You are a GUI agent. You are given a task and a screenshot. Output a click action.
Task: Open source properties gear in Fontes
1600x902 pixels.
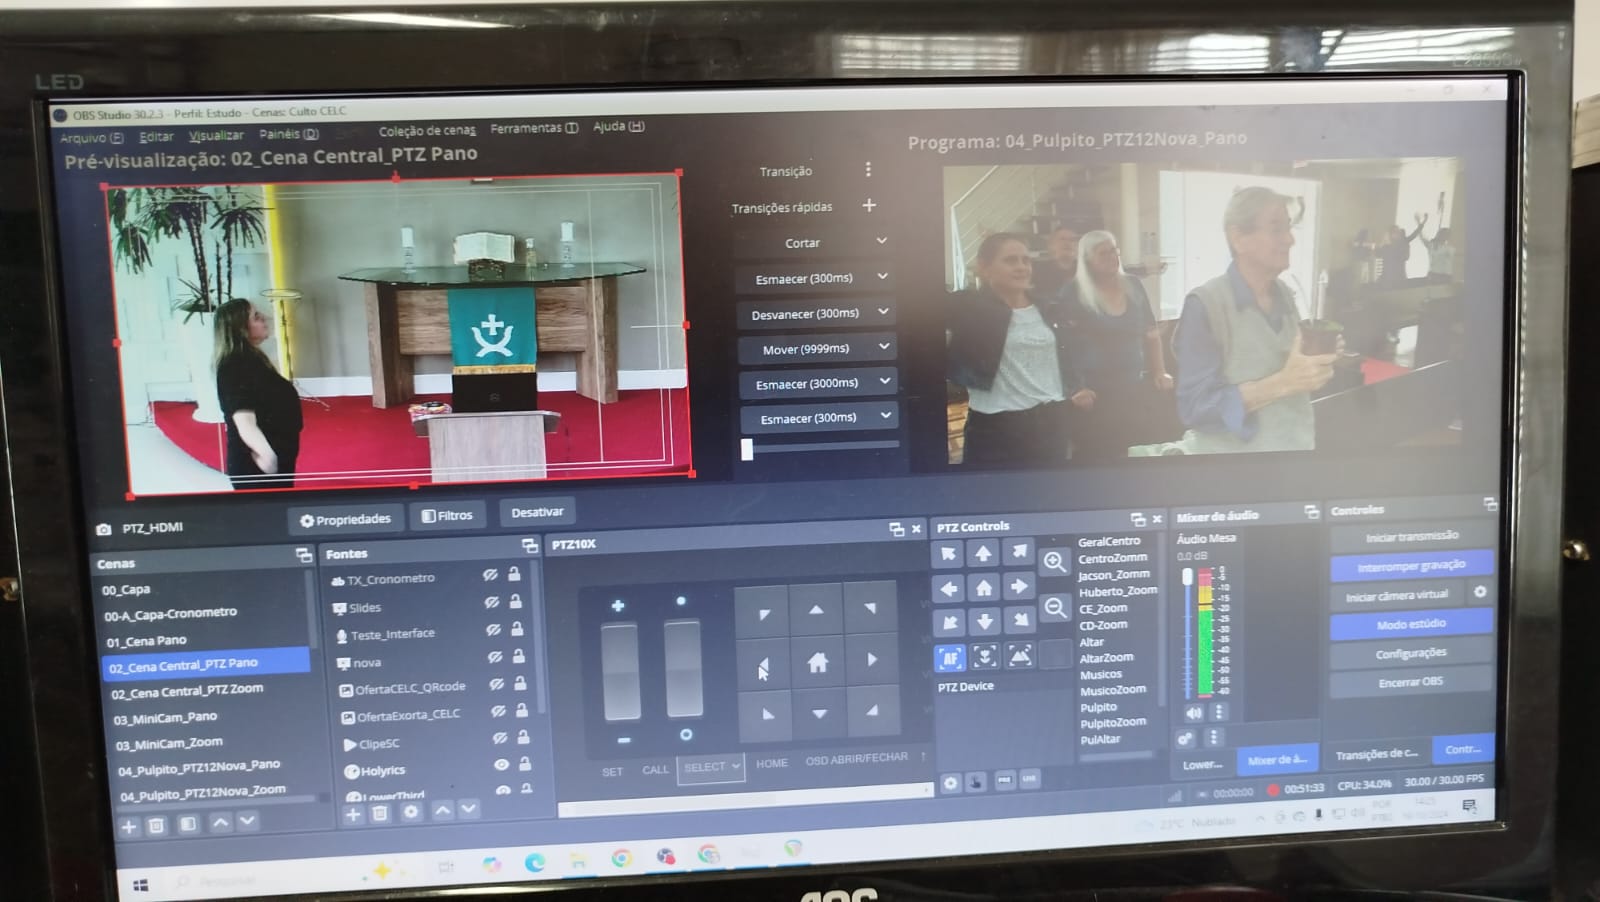point(410,812)
